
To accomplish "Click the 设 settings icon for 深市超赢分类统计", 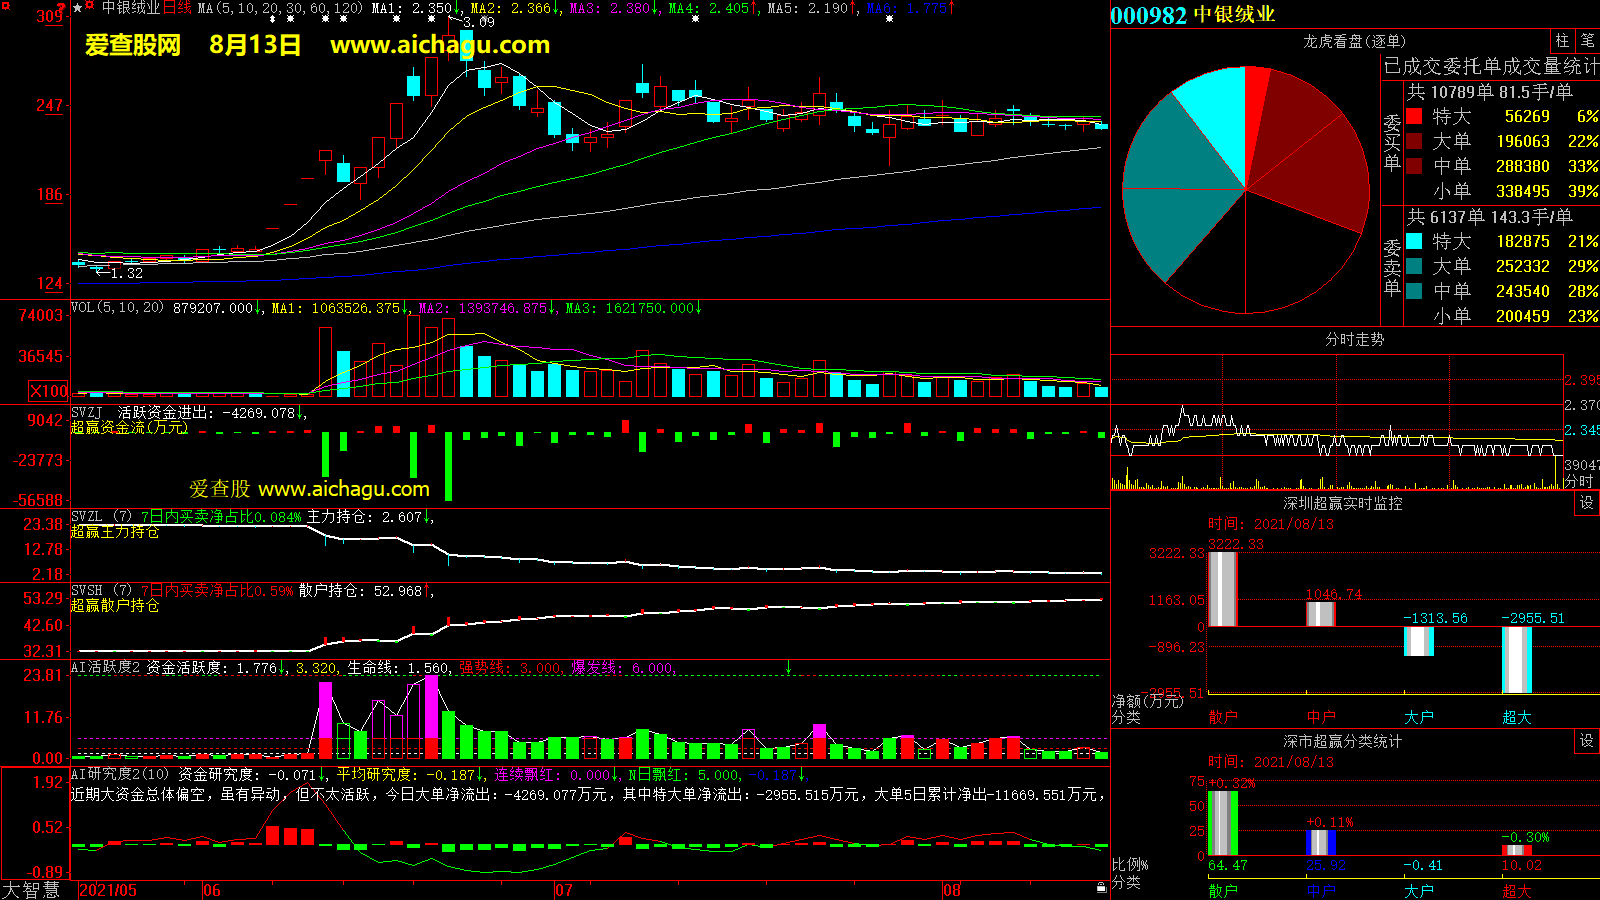I will 1587,741.
